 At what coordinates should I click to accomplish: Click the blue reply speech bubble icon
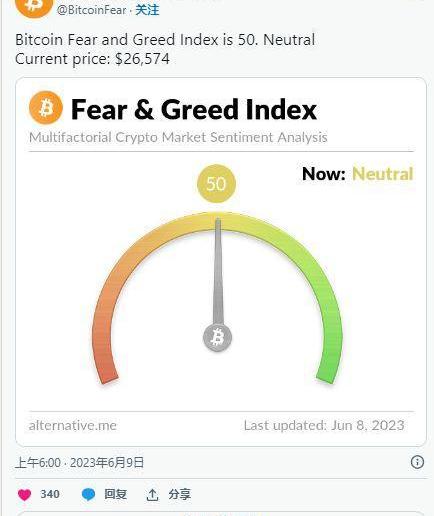pyautogui.click(x=88, y=495)
